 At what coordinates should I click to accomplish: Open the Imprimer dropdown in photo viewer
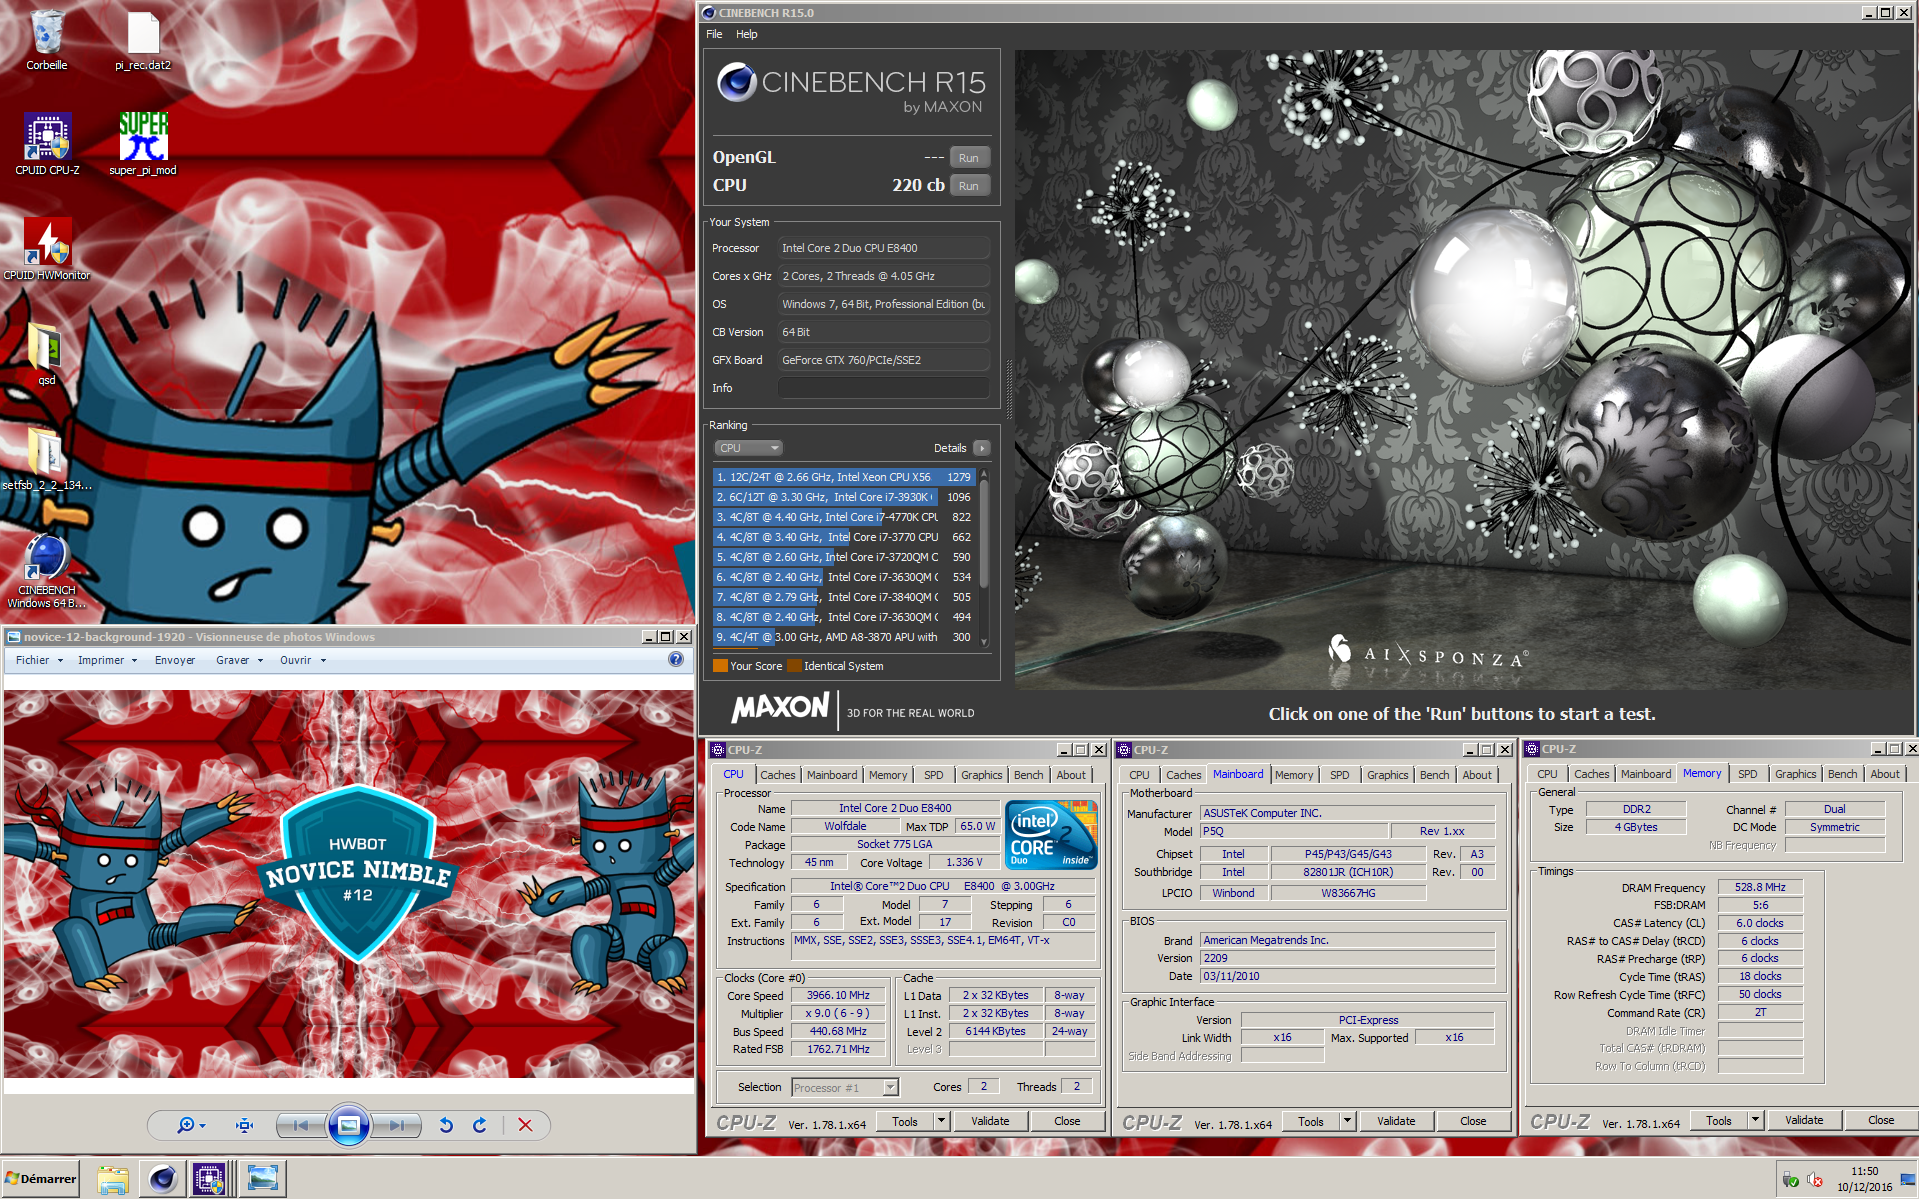tap(107, 660)
